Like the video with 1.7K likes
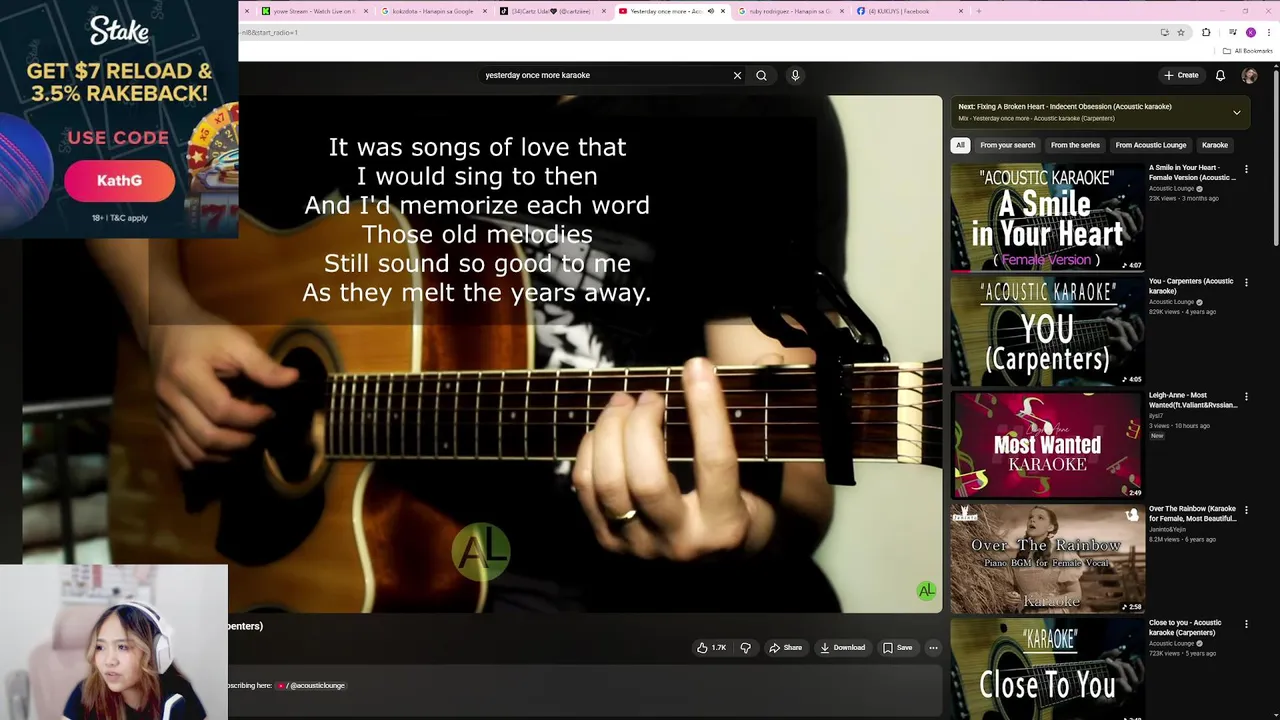The height and width of the screenshot is (720, 1280). (711, 648)
